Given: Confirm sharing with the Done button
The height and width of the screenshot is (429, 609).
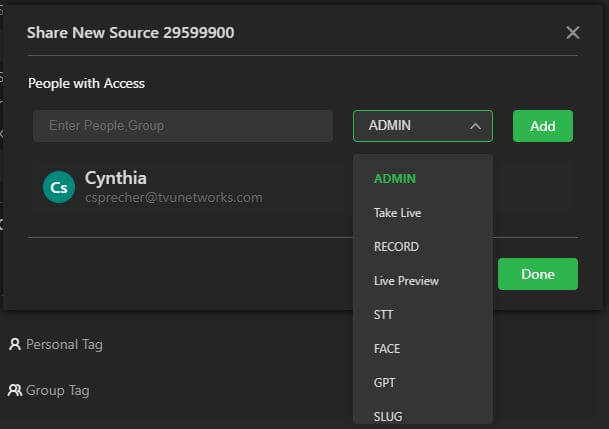Looking at the screenshot, I should (x=537, y=274).
